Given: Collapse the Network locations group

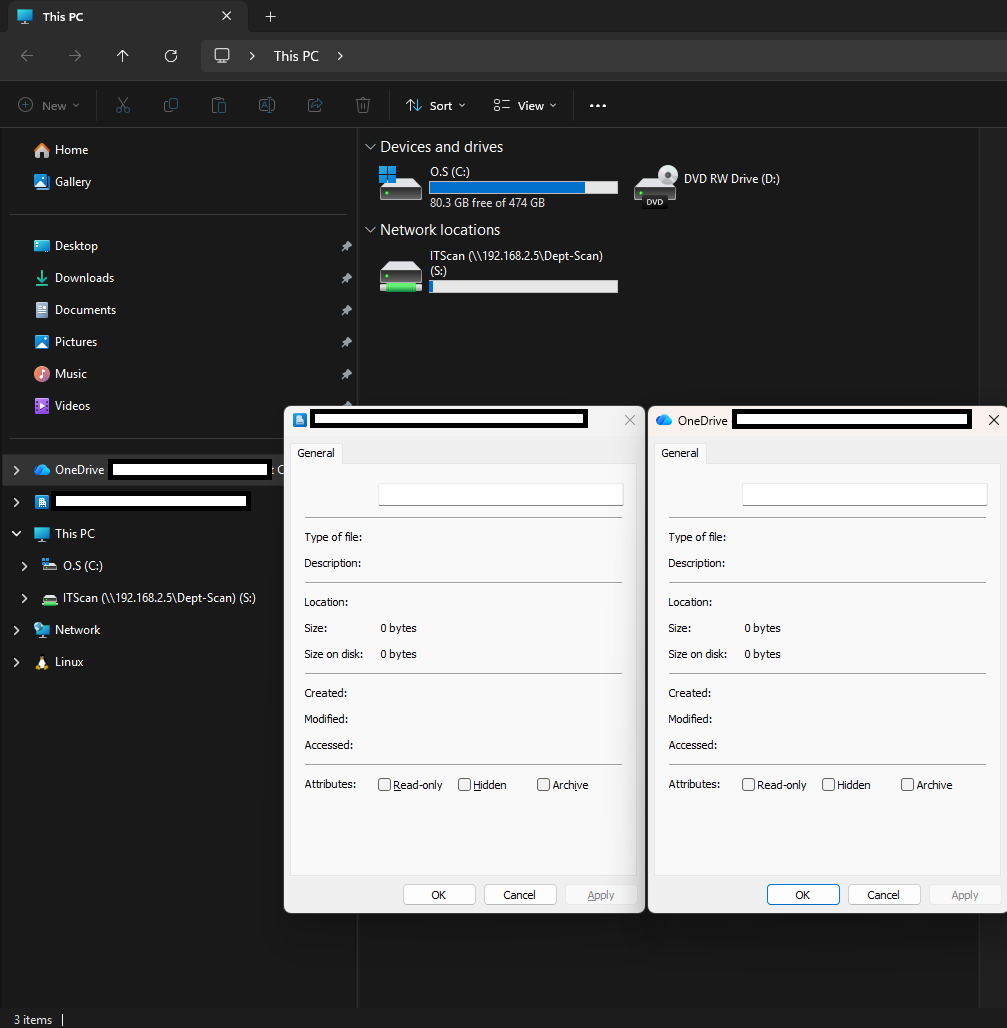Looking at the screenshot, I should (370, 229).
